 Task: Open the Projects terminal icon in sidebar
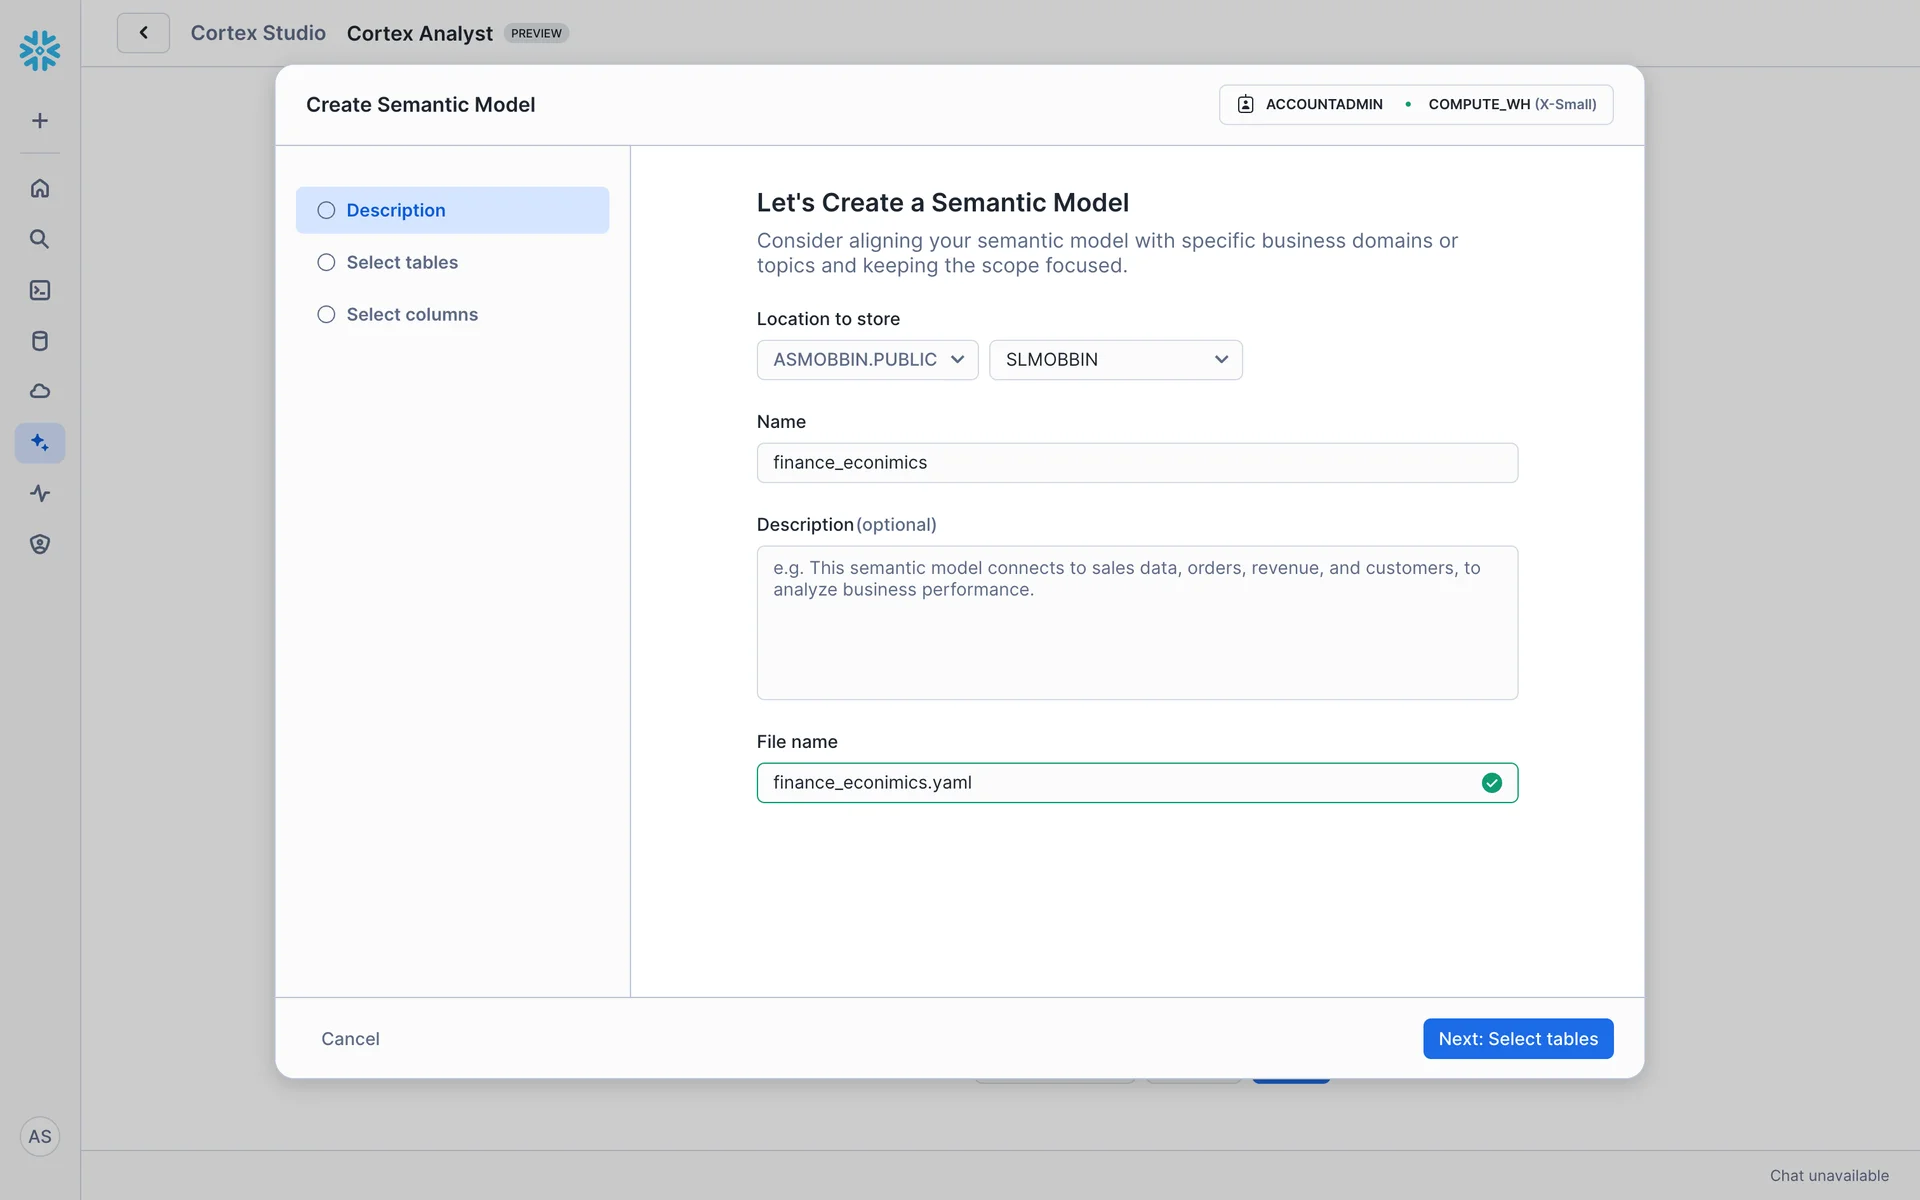40,290
